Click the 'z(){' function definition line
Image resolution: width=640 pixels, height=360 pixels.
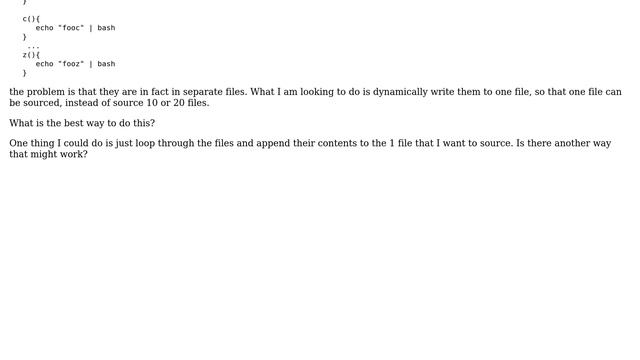click(31, 55)
